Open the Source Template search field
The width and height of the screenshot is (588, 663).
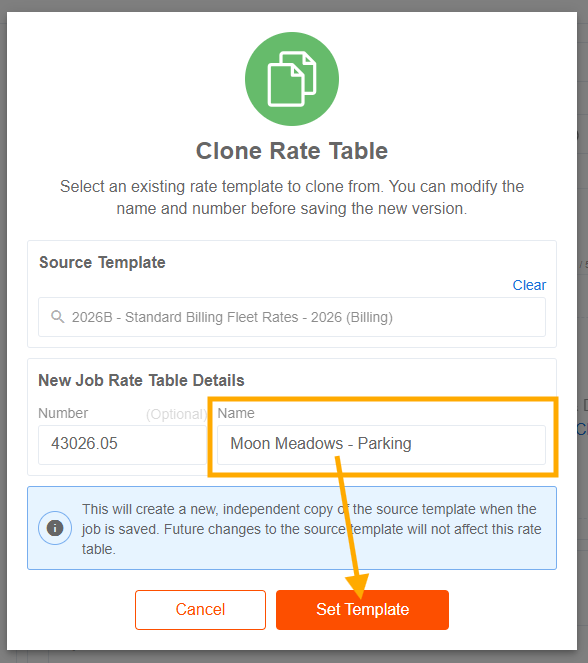click(292, 317)
